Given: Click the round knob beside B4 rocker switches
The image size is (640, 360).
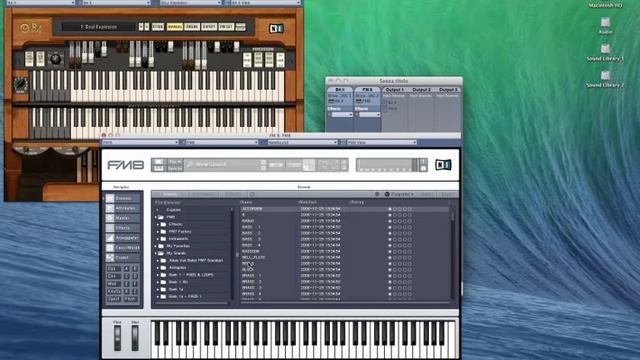Looking at the screenshot, I should (x=55, y=59).
